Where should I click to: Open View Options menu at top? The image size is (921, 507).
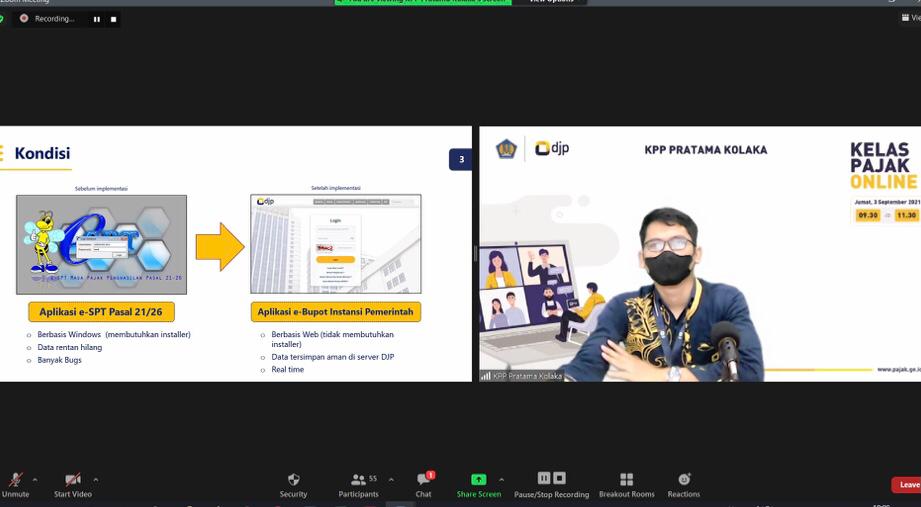coord(550,2)
